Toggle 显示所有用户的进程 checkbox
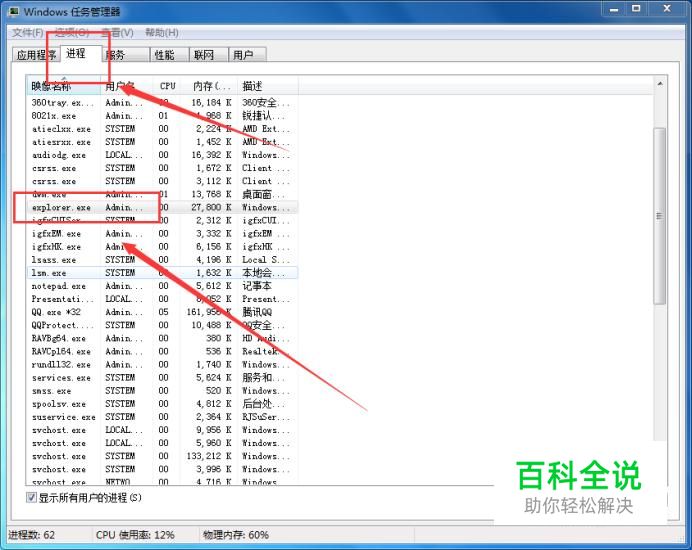692x550 pixels. 31,497
